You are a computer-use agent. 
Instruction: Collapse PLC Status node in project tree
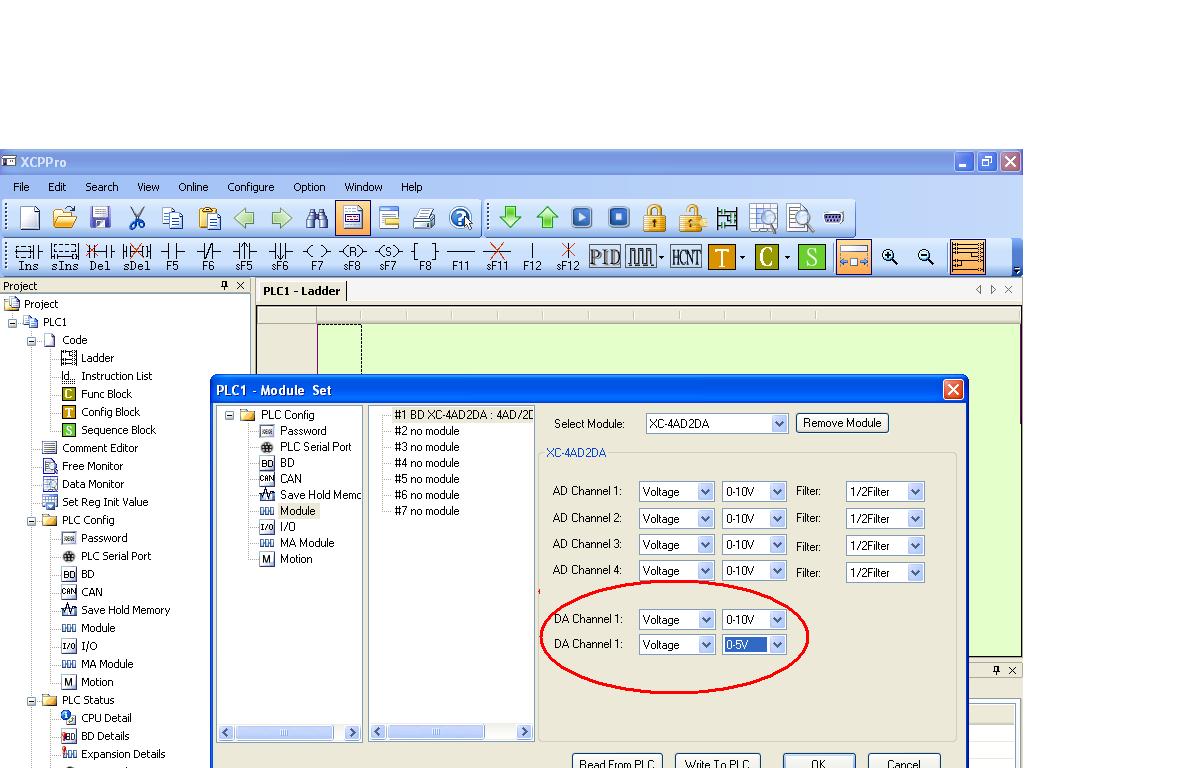click(31, 701)
